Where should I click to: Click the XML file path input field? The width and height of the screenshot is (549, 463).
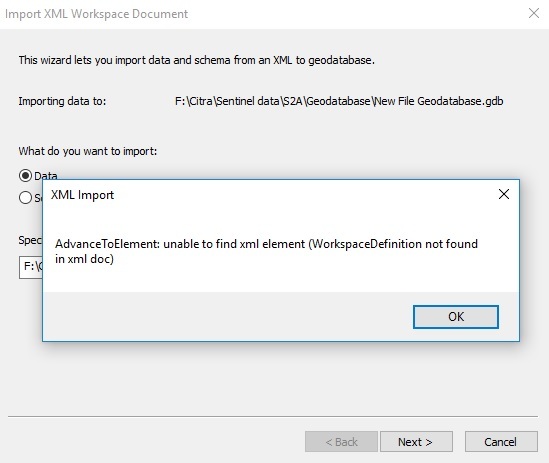(x=31, y=267)
